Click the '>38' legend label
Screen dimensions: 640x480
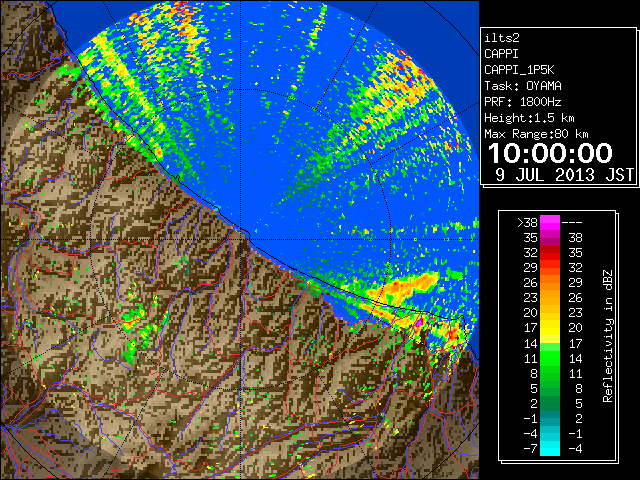coord(527,223)
